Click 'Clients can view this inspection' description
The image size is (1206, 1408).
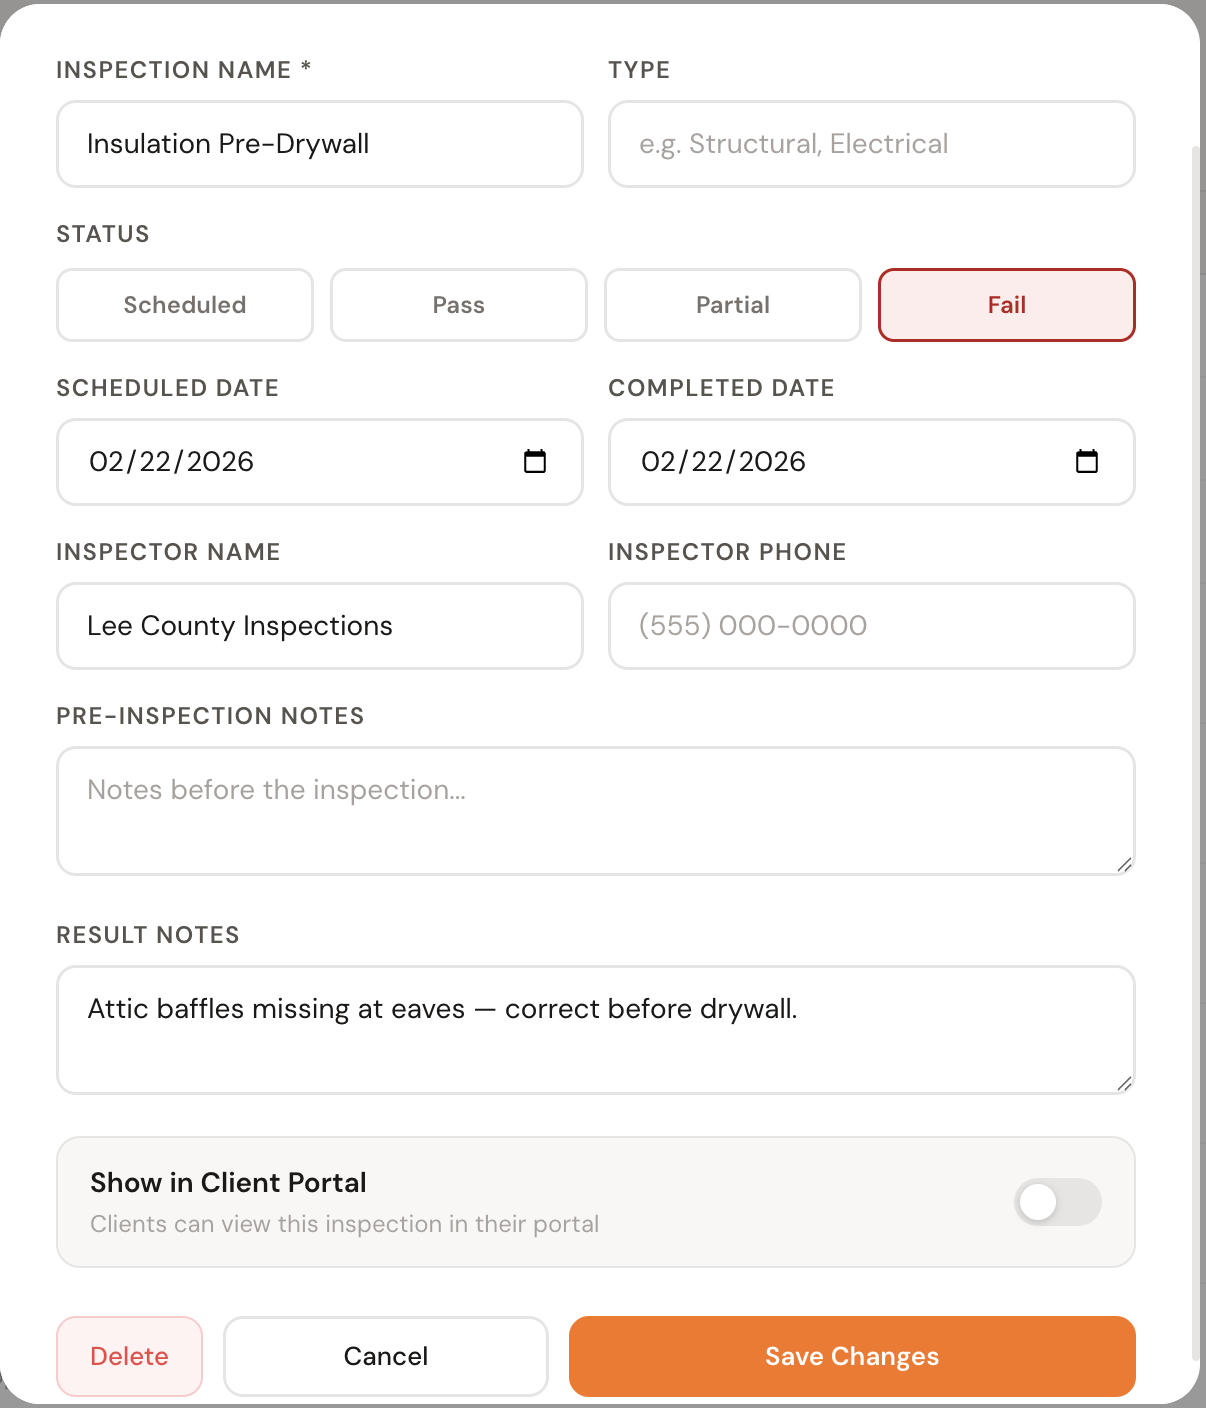tap(345, 1224)
